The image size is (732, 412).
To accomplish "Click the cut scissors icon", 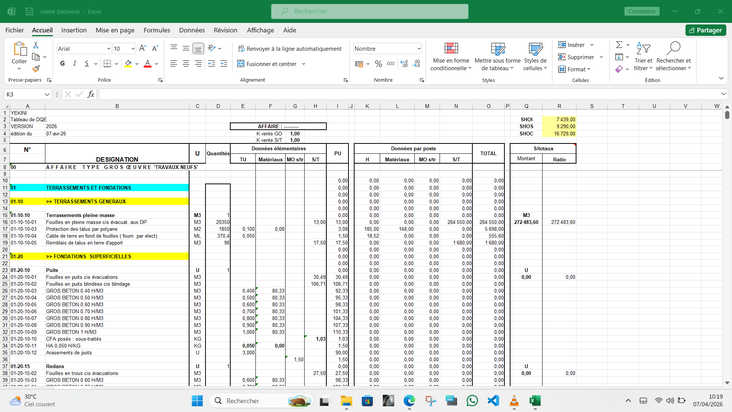I will click(37, 46).
